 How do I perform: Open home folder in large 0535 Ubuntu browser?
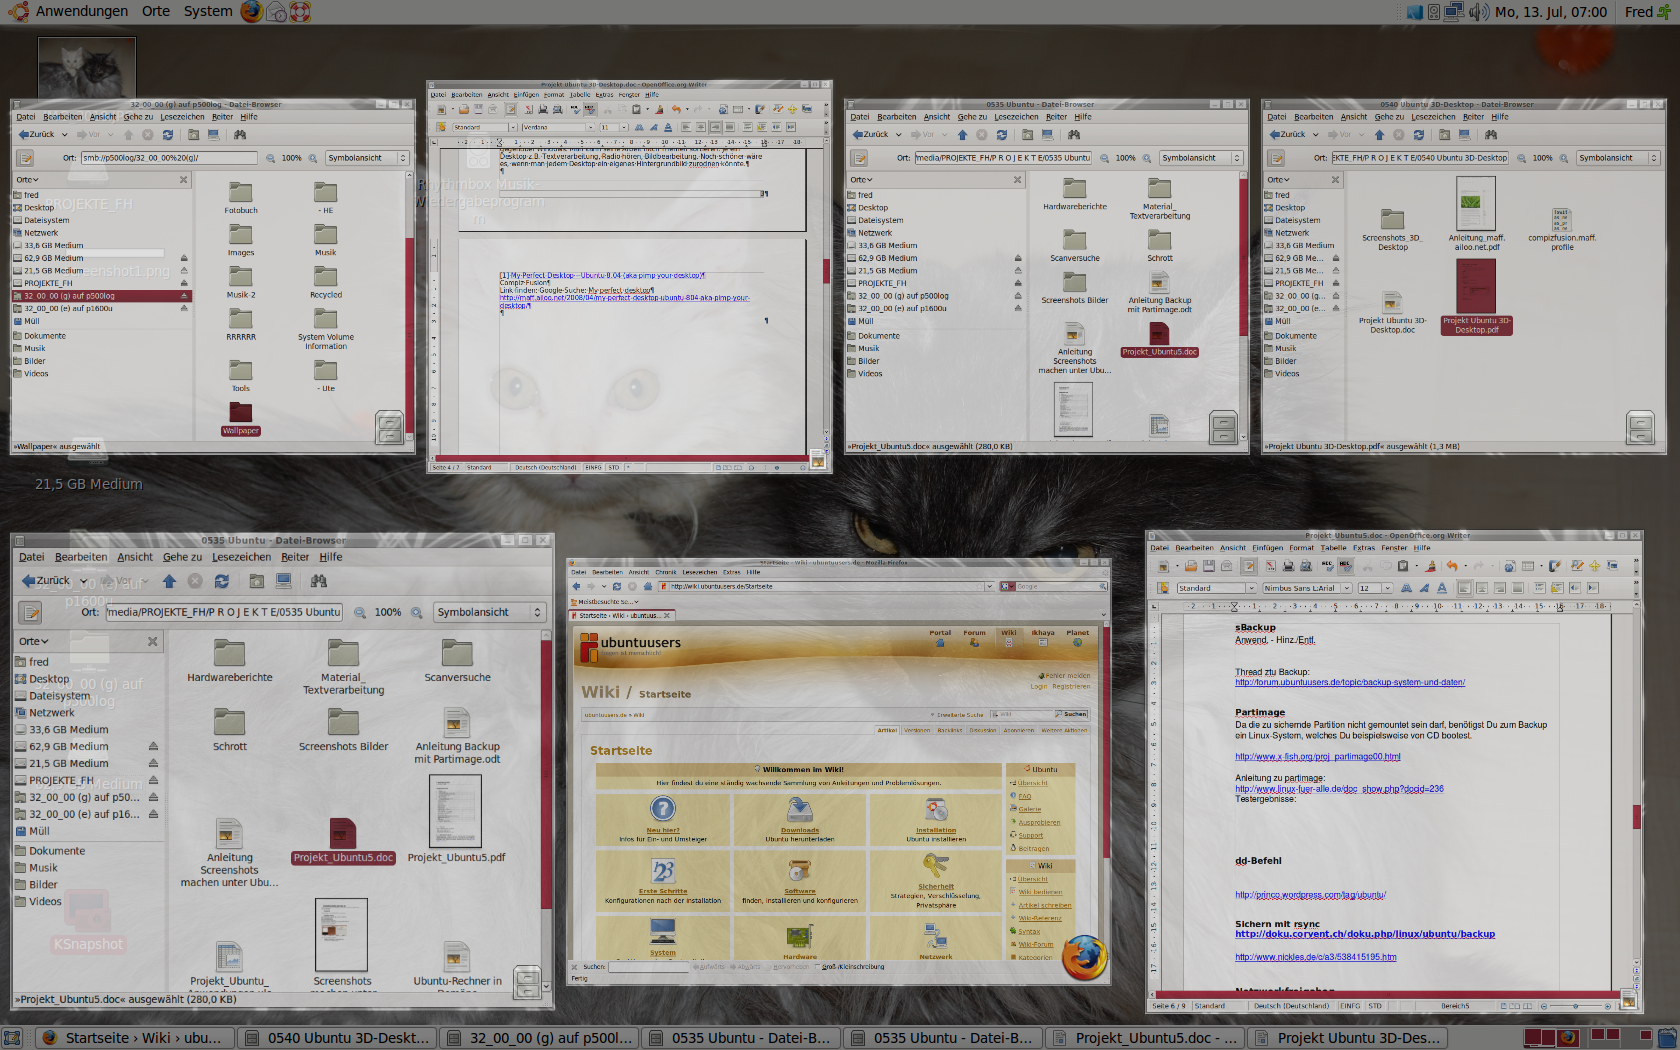(x=257, y=581)
